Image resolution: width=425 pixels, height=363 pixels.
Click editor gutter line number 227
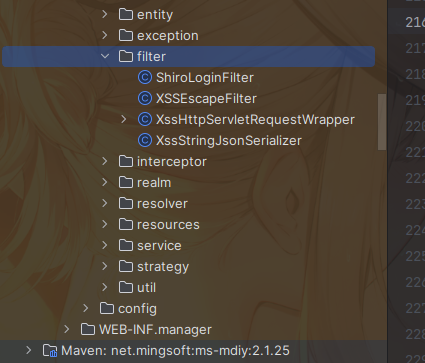415,308
